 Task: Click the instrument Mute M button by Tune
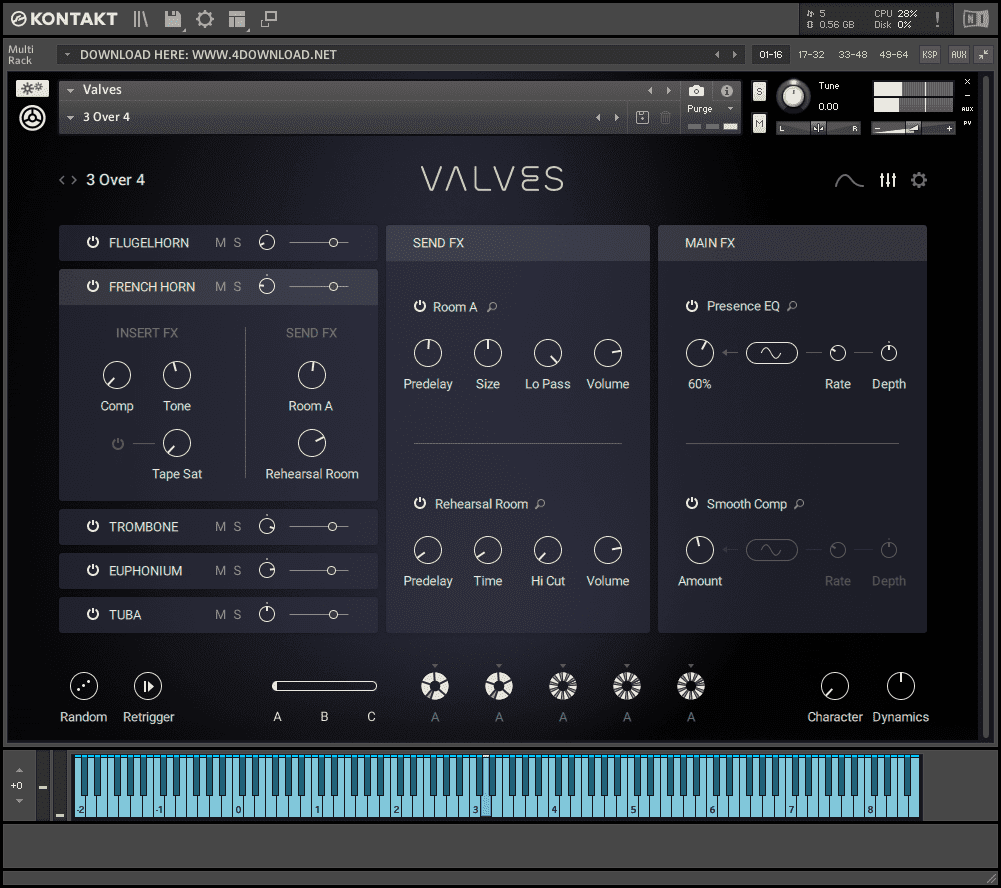click(759, 123)
